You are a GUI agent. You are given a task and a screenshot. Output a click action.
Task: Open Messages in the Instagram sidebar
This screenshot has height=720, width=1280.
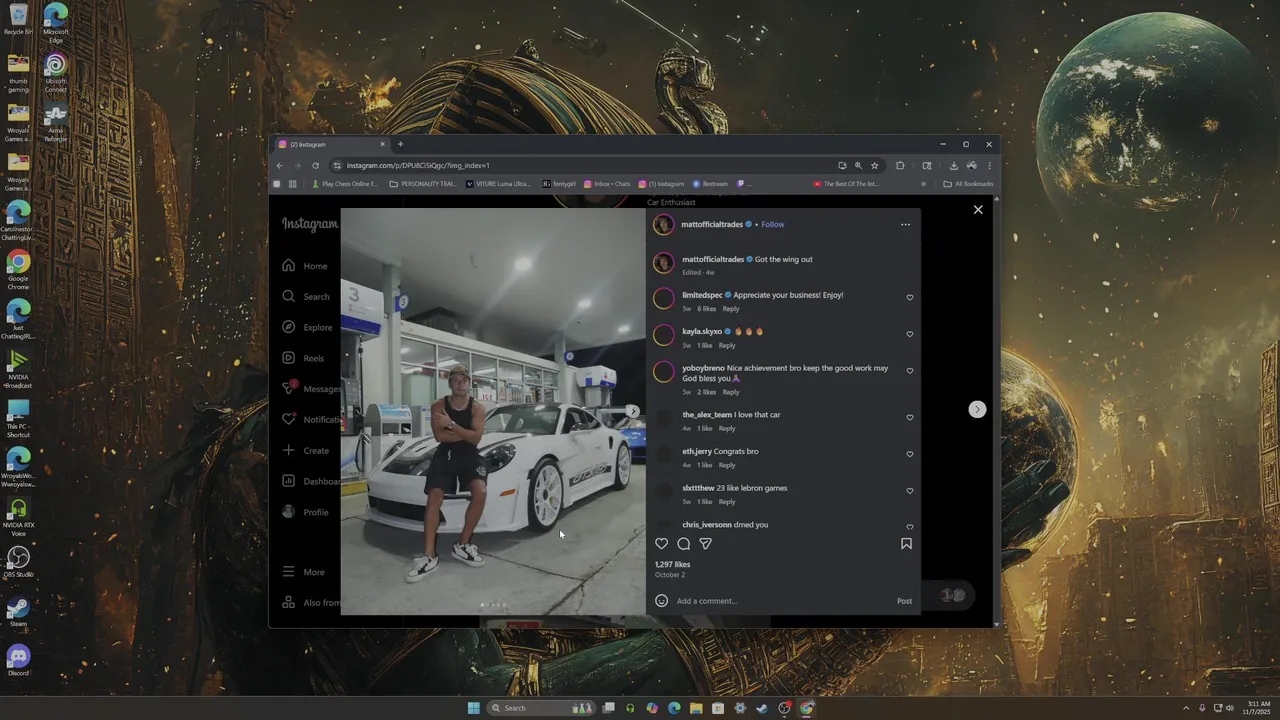pyautogui.click(x=310, y=389)
